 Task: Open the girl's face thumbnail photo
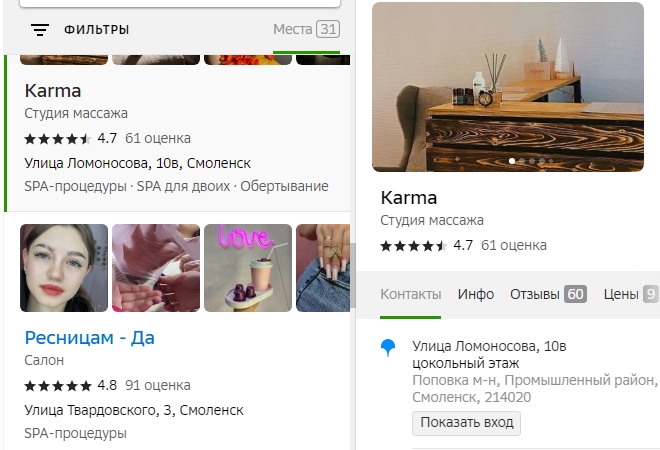point(64,268)
